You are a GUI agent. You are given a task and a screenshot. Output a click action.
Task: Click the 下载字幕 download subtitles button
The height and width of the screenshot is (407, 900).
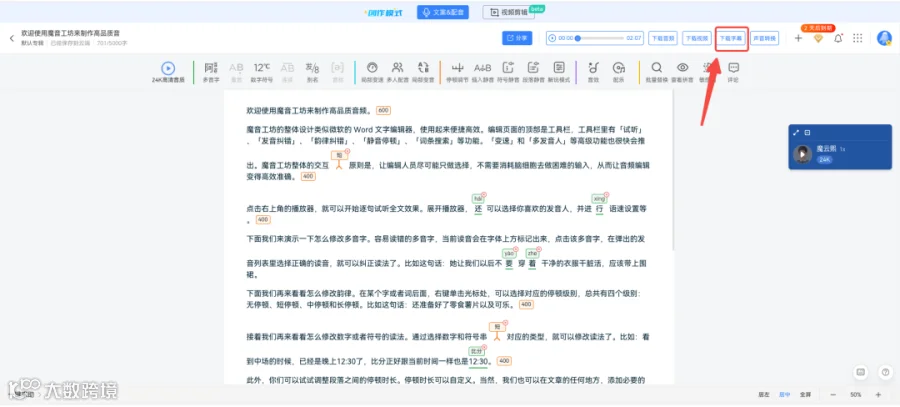coord(731,38)
